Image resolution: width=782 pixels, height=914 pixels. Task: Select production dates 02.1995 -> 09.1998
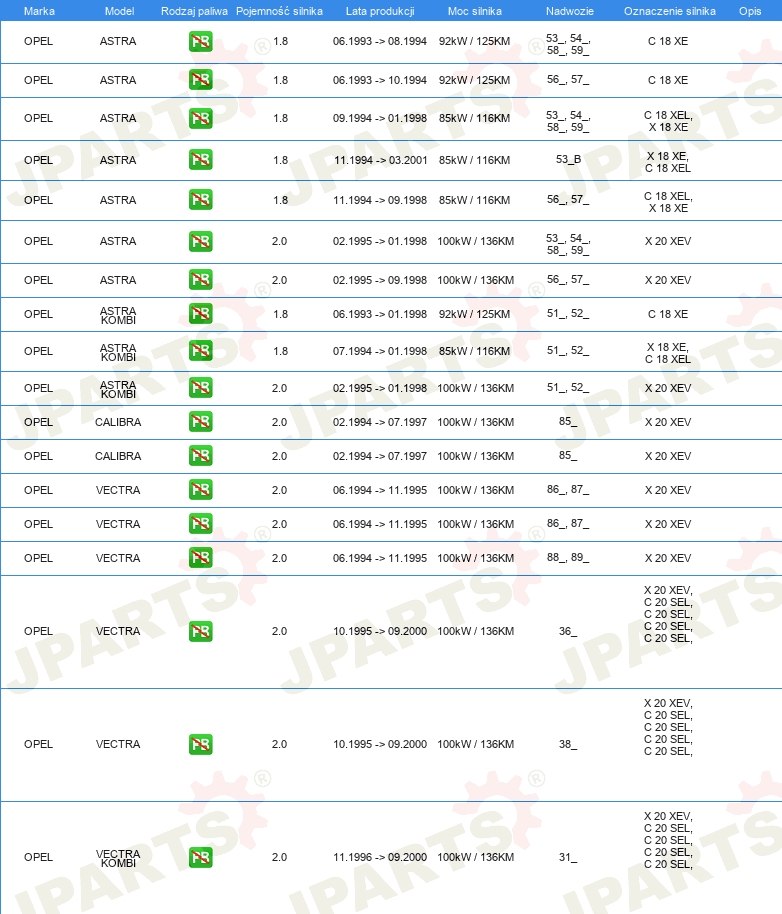coord(380,280)
